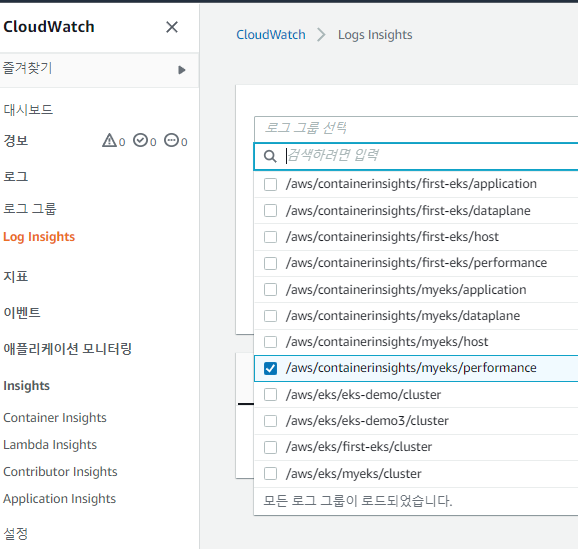This screenshot has height=549, width=578.
Task: Select /aws/containerinsights/first-eks/host text
Action: [x=392, y=237]
